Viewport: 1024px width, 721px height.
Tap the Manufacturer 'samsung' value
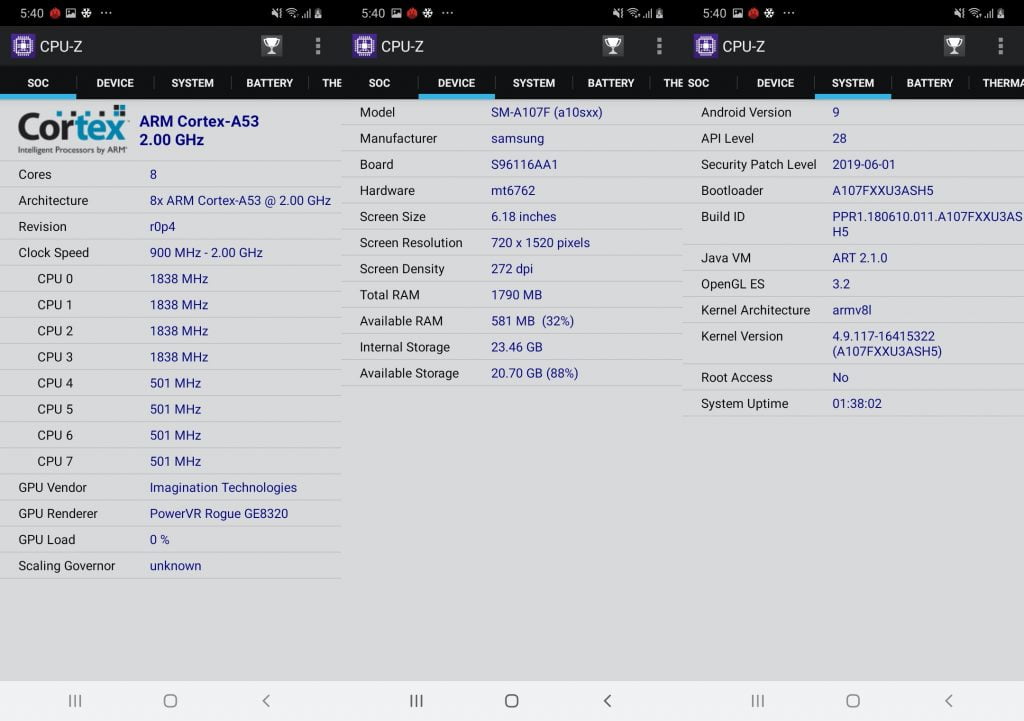(x=517, y=138)
